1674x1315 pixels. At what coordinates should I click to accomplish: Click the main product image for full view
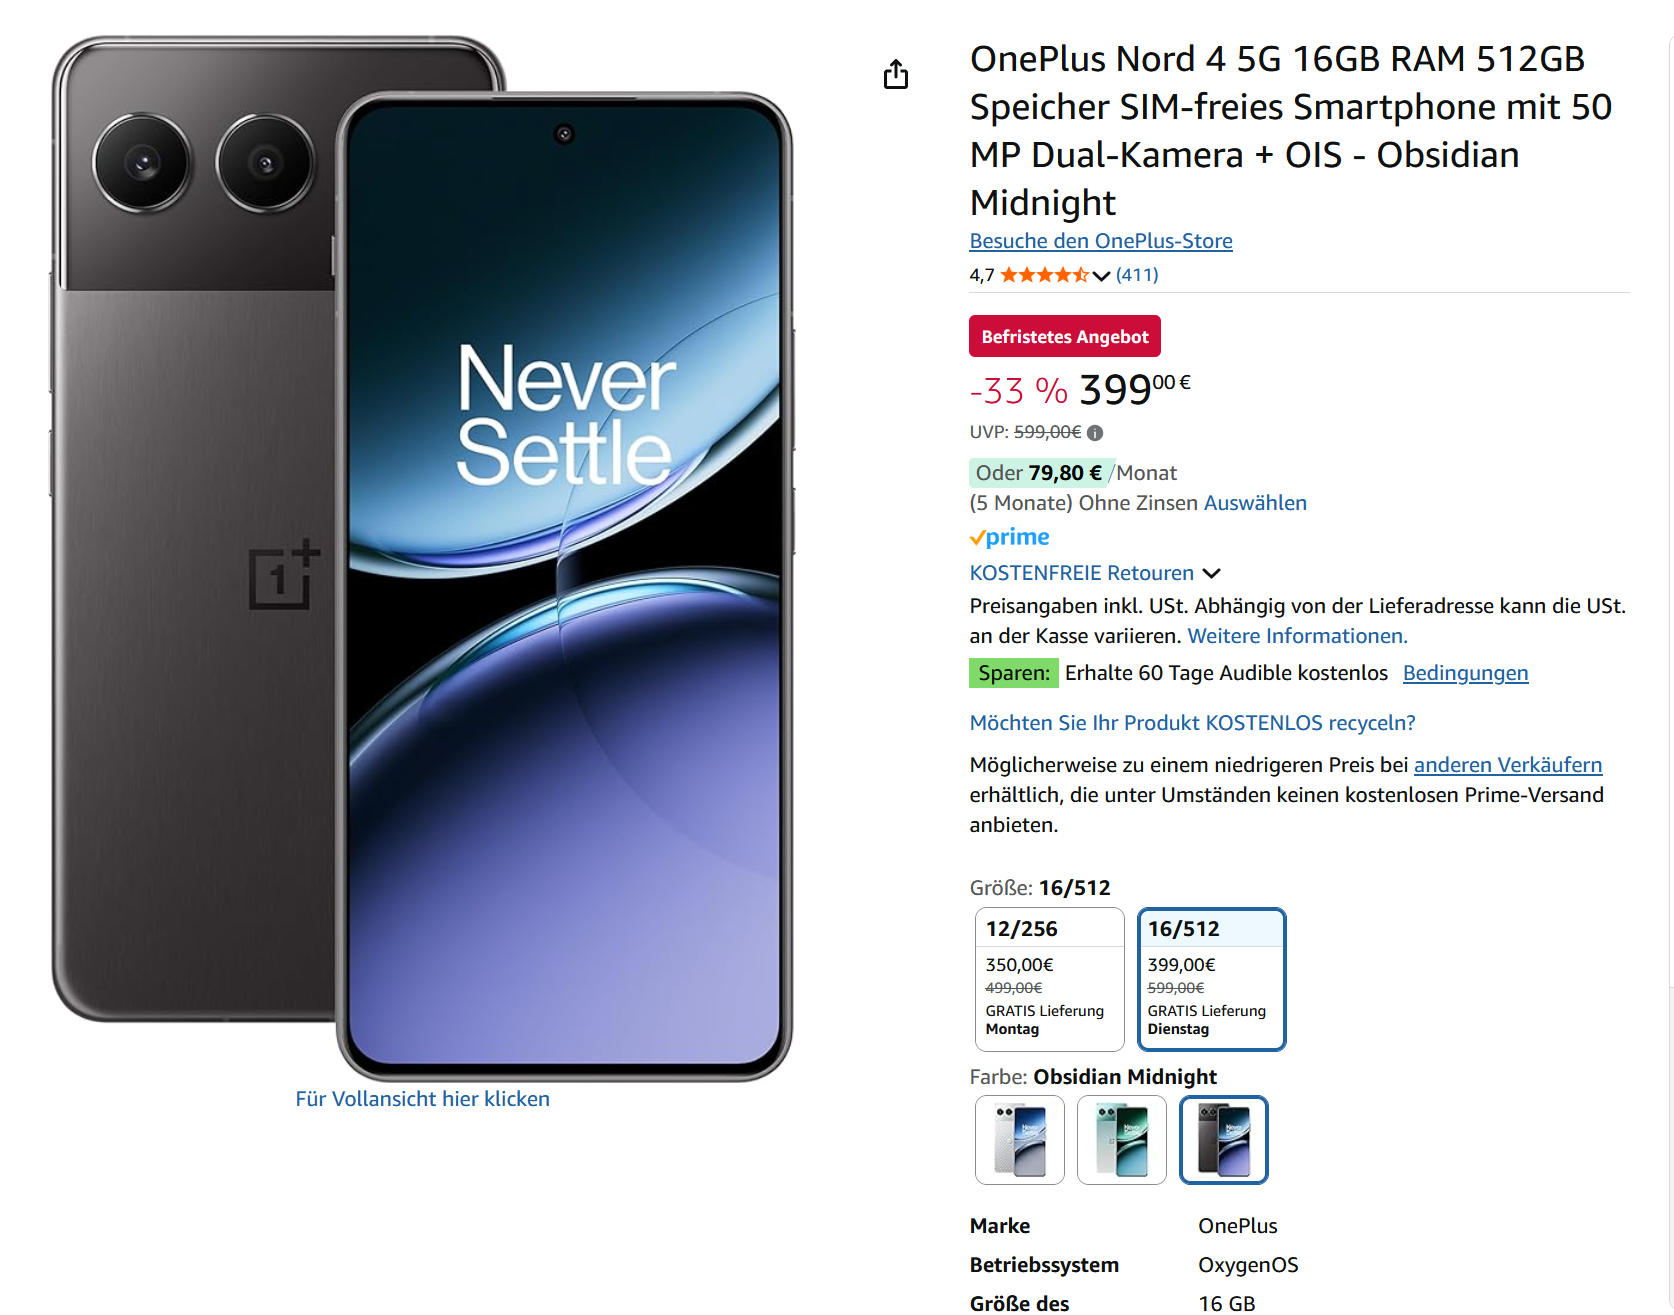point(422,560)
